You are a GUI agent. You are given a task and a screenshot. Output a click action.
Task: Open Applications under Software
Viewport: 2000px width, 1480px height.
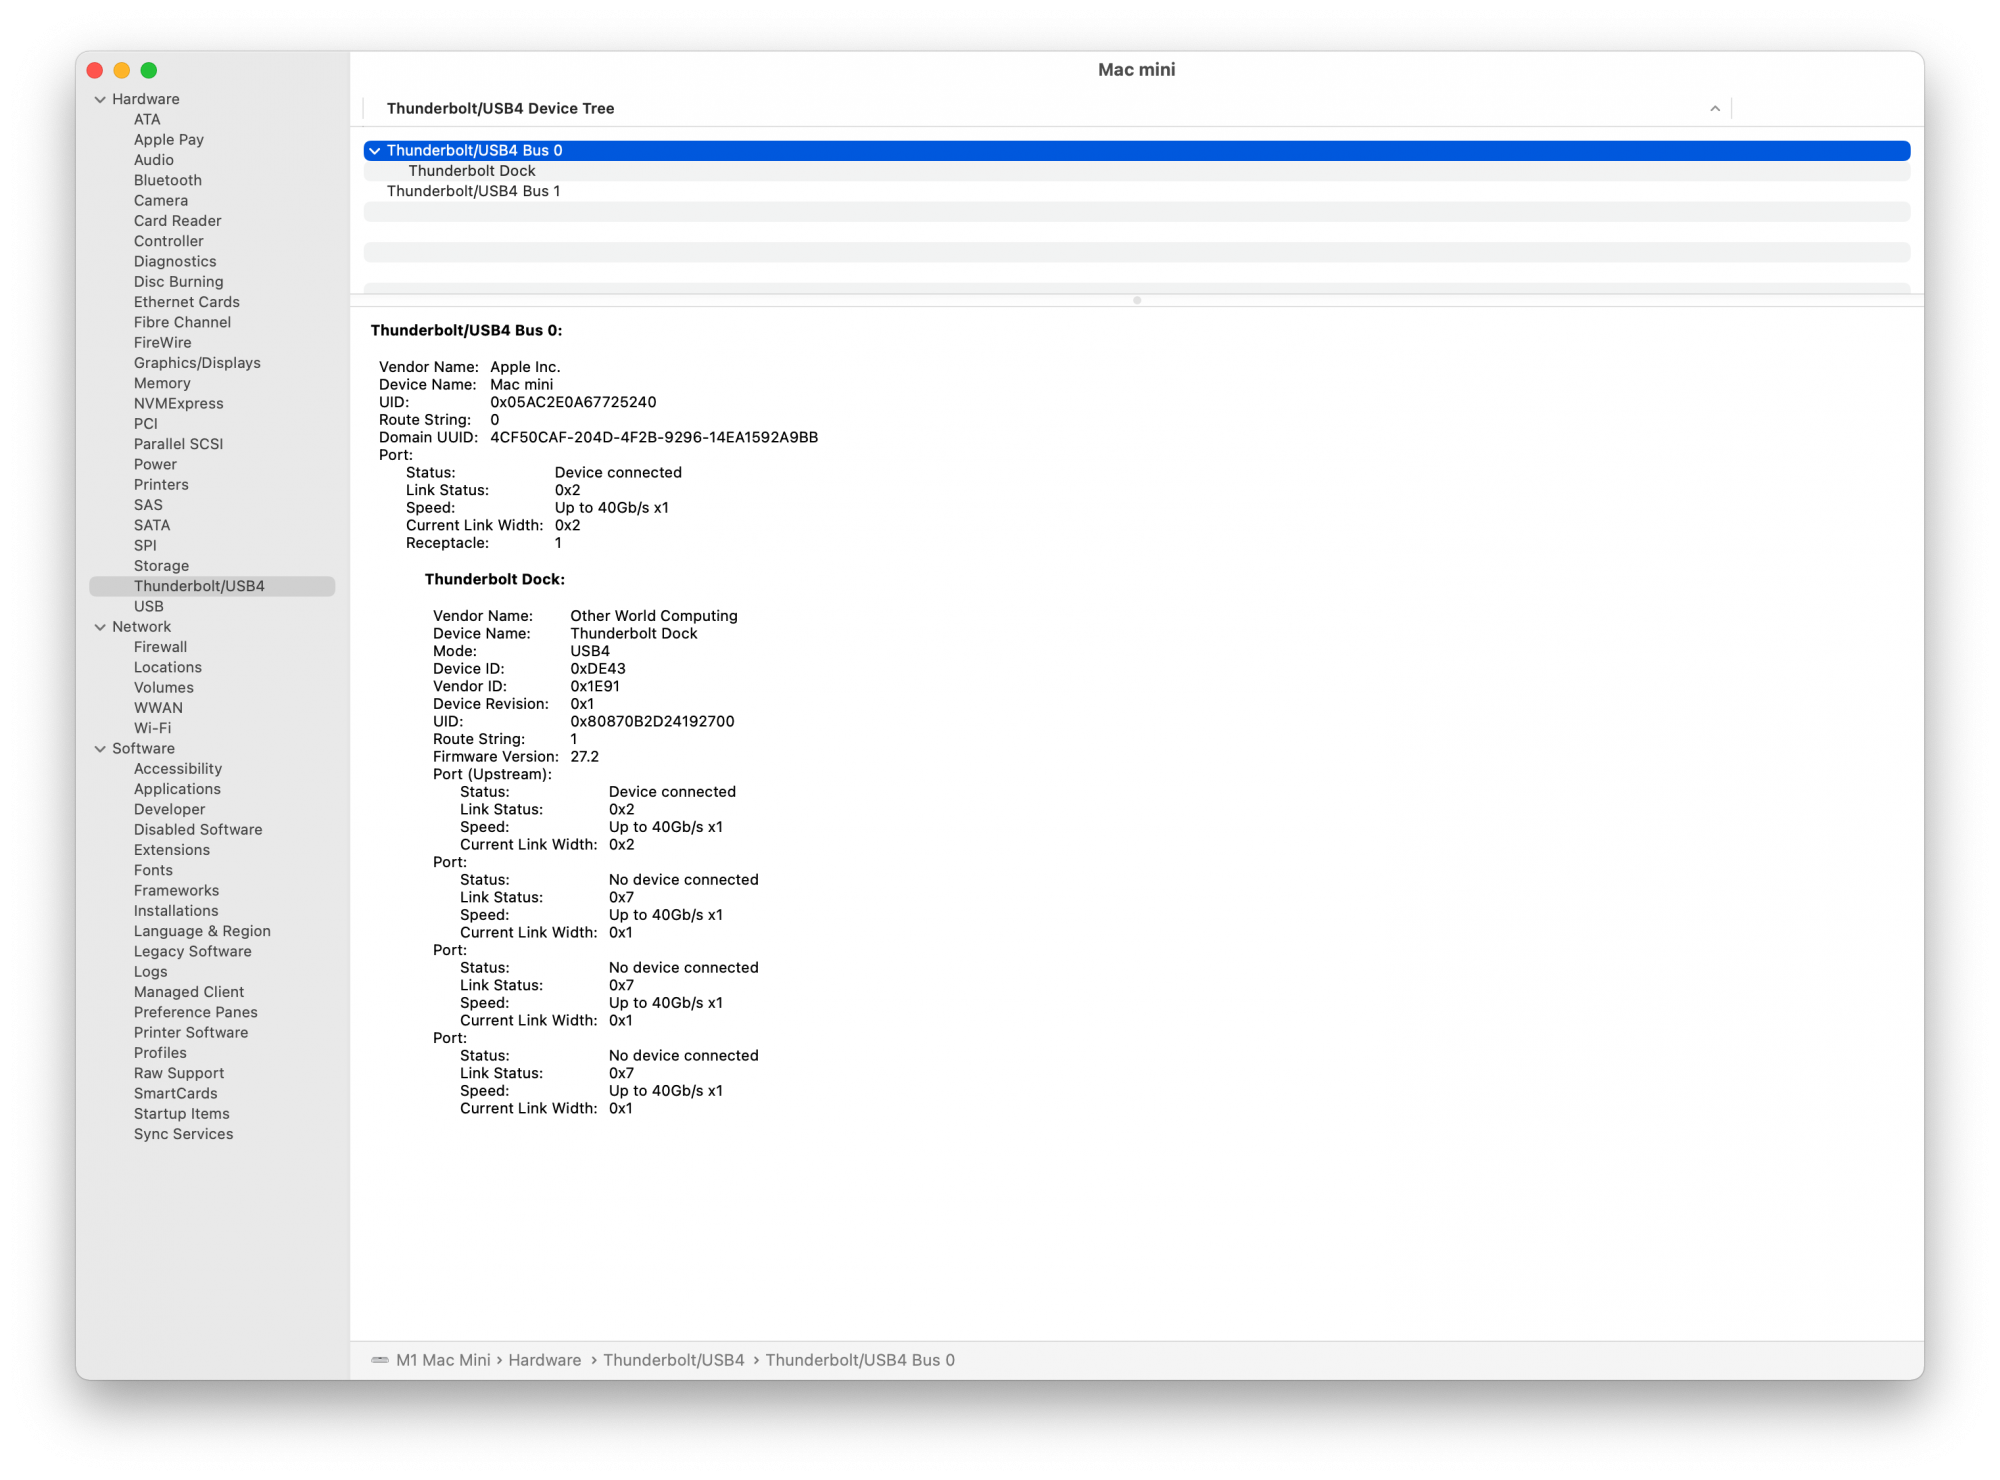pos(177,789)
